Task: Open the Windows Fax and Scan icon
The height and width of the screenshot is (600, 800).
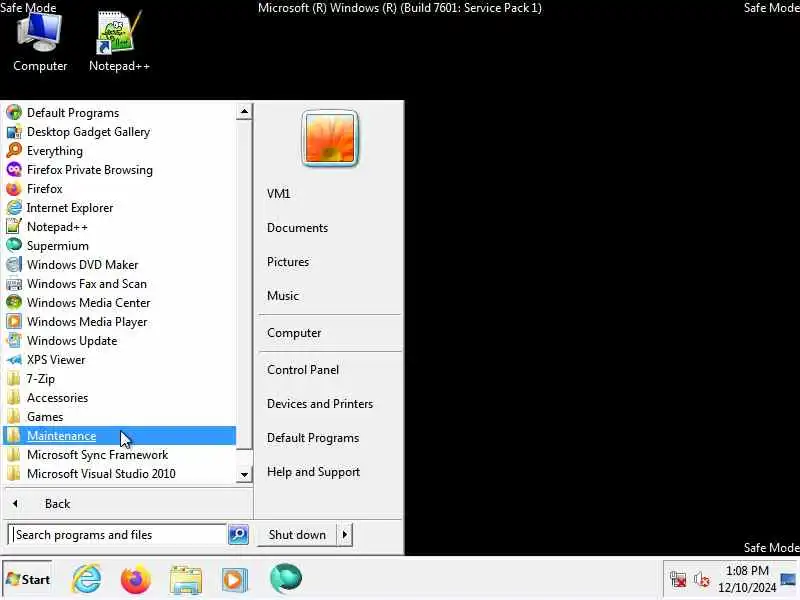Action: tap(14, 284)
